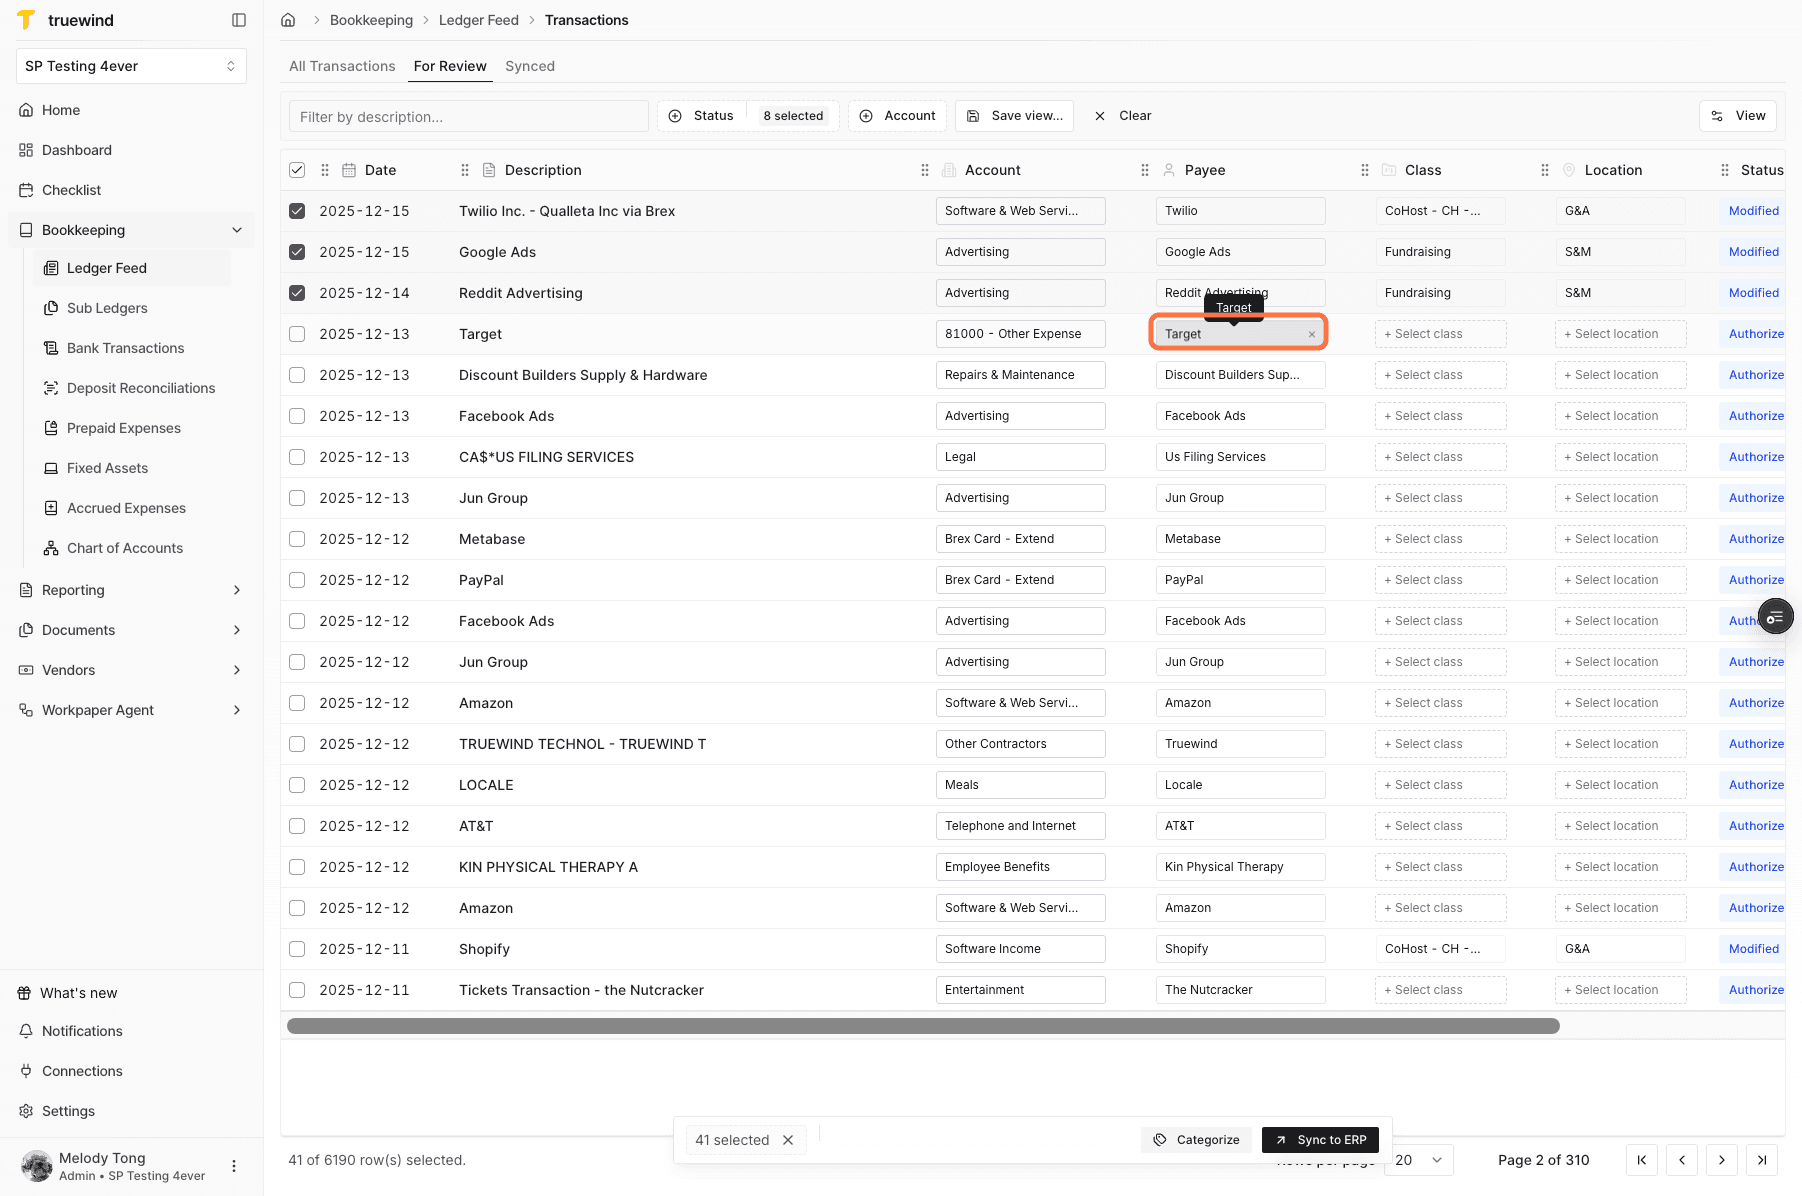Open Prepaid Expenses page
This screenshot has height=1196, width=1802.
124,428
